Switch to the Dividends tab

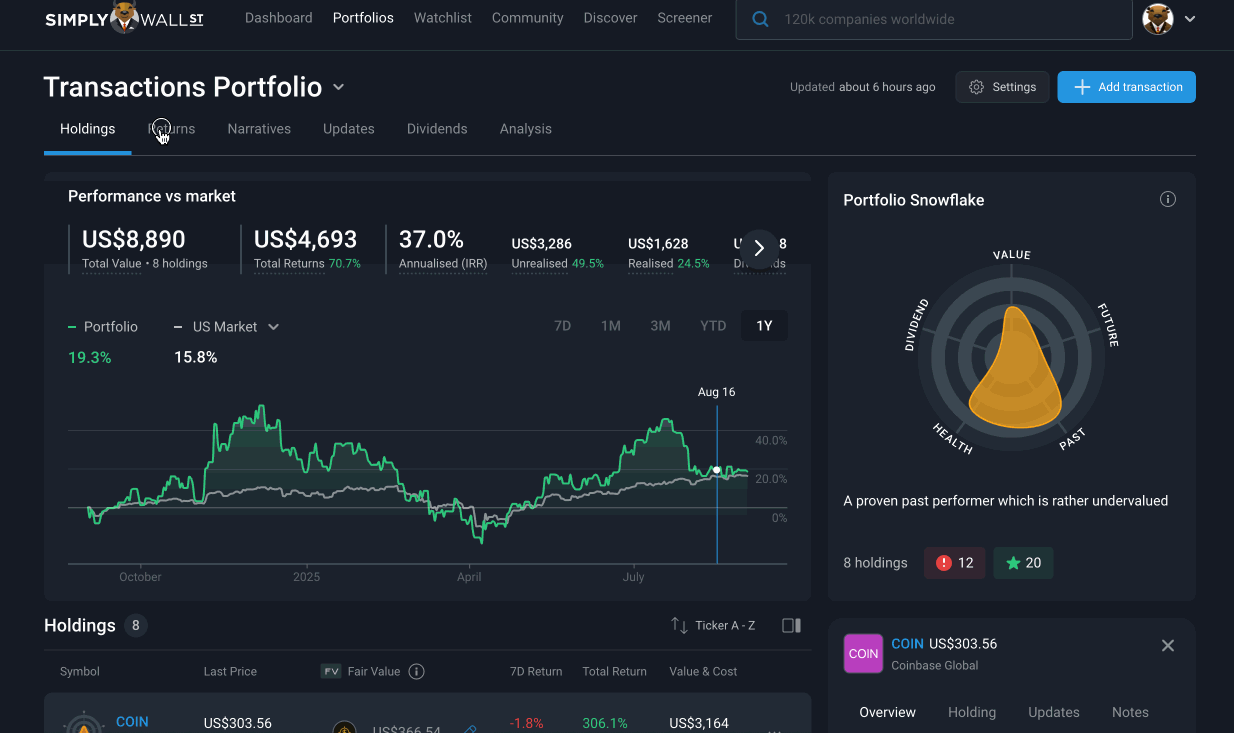(437, 129)
